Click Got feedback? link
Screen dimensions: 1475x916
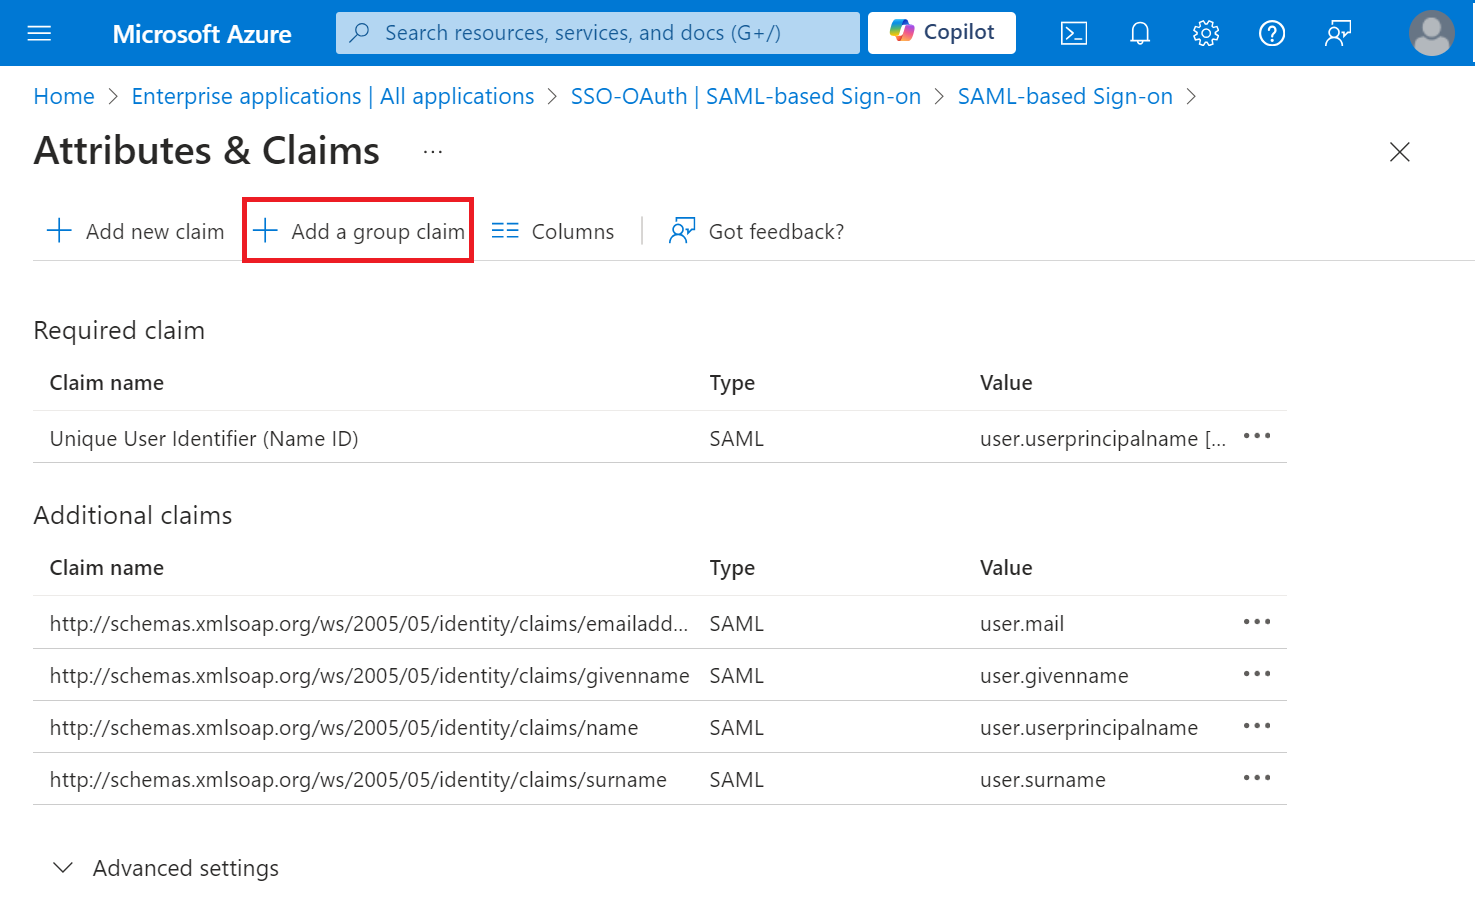coord(757,231)
